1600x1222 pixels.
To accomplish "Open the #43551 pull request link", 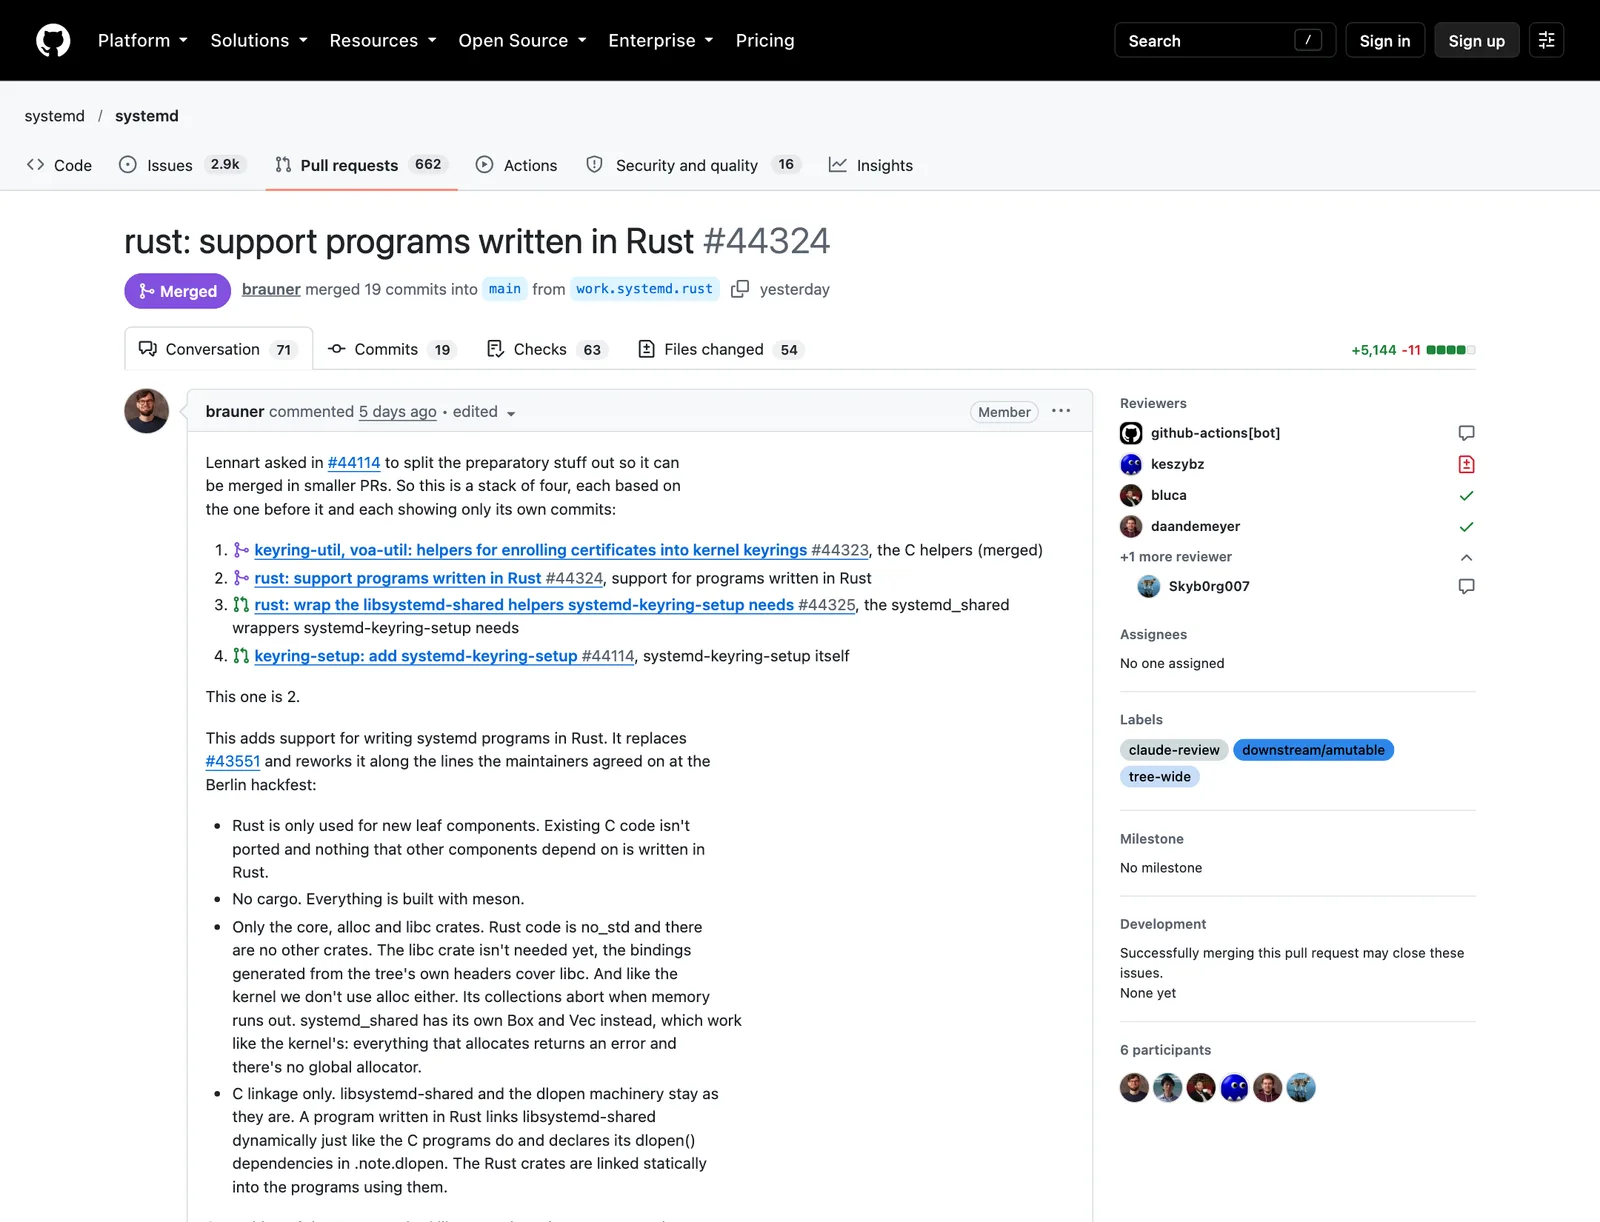I will point(233,761).
